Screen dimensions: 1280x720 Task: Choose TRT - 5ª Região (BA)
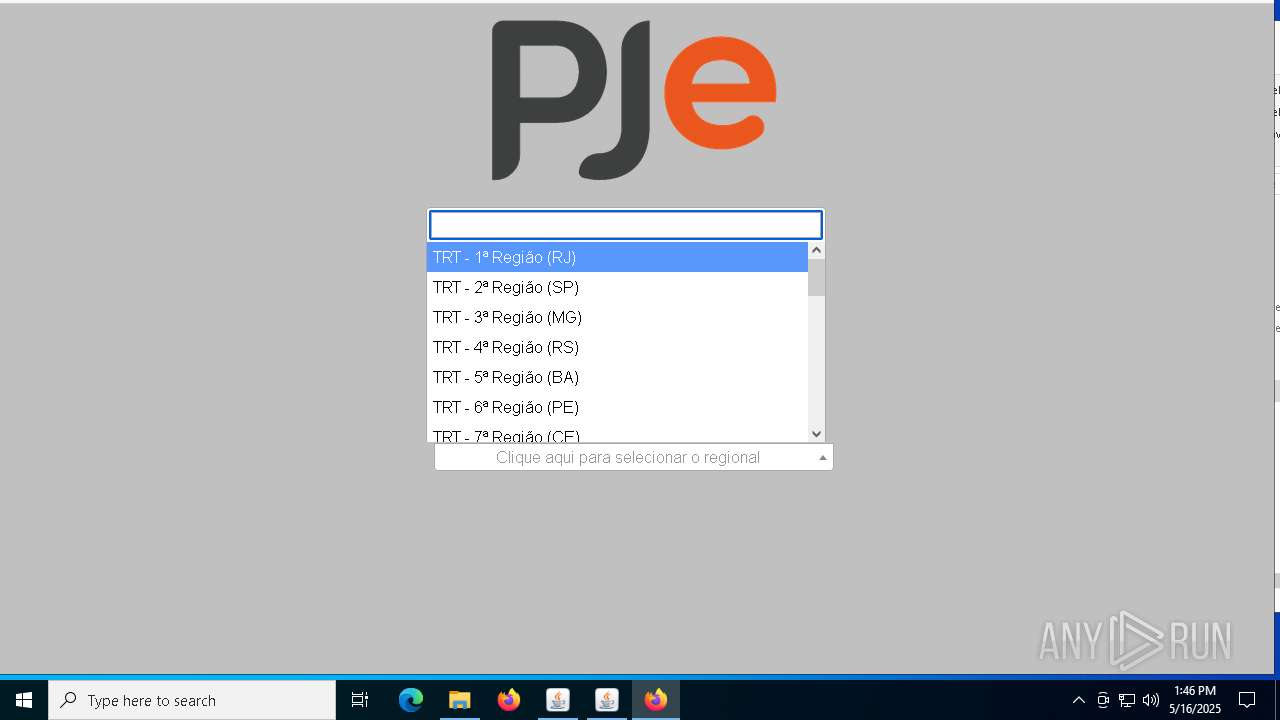617,377
